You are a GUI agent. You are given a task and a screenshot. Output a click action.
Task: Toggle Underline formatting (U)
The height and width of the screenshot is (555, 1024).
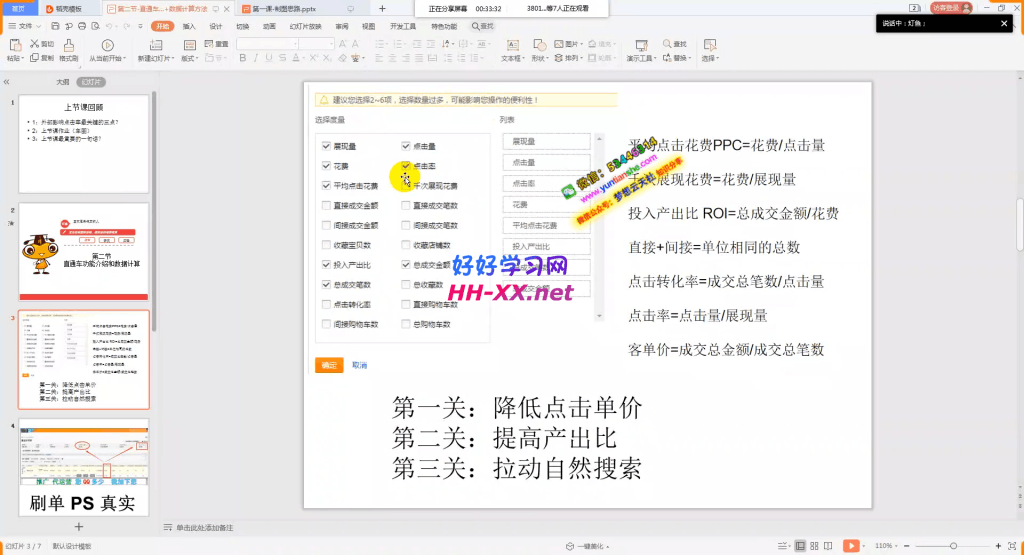point(268,58)
